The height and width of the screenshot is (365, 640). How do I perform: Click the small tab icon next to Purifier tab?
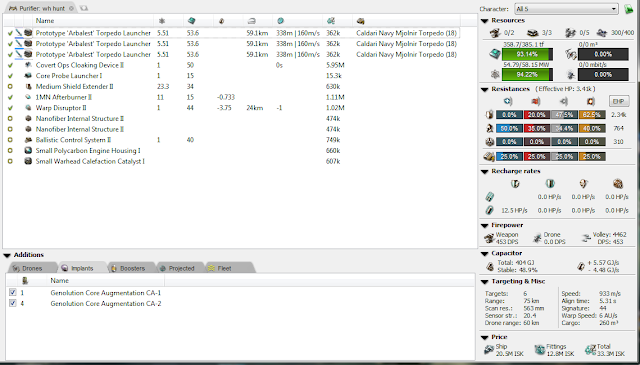tap(84, 8)
